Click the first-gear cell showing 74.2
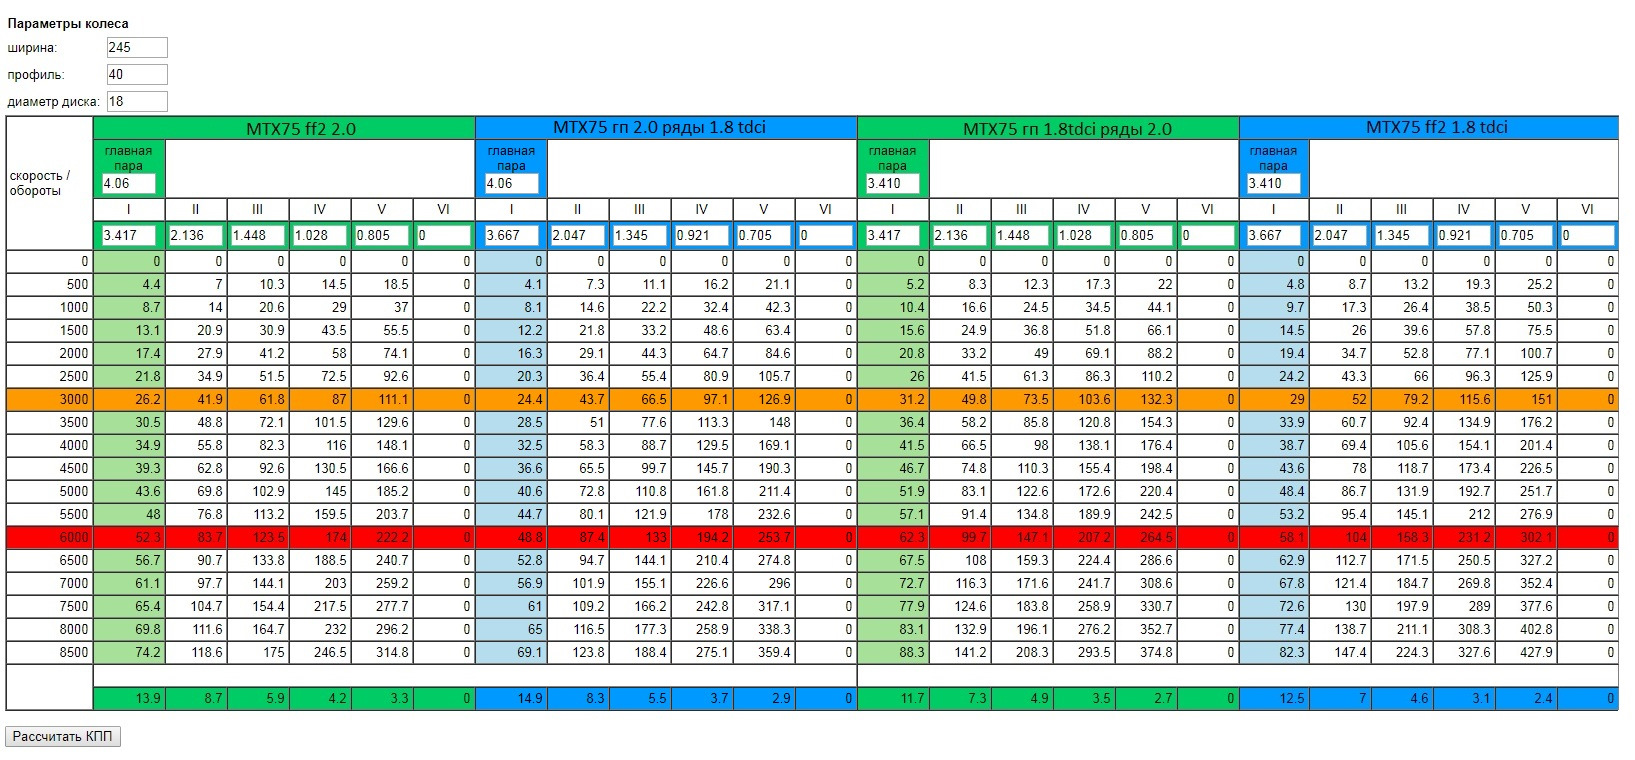1635x760 pixels. (129, 652)
